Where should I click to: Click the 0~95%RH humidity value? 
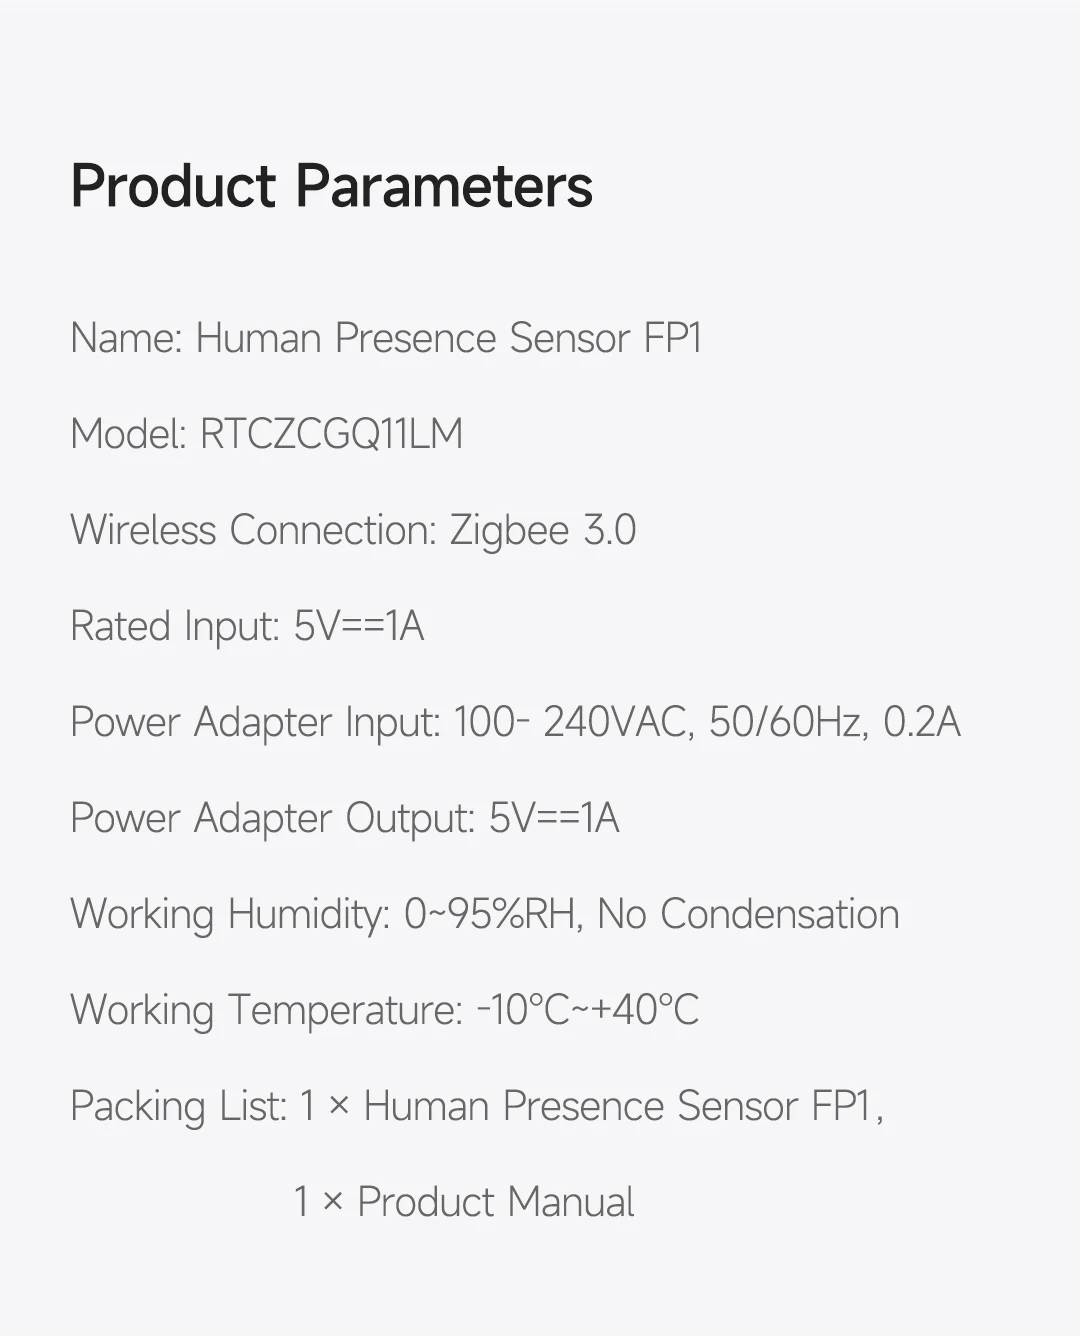coord(491,914)
